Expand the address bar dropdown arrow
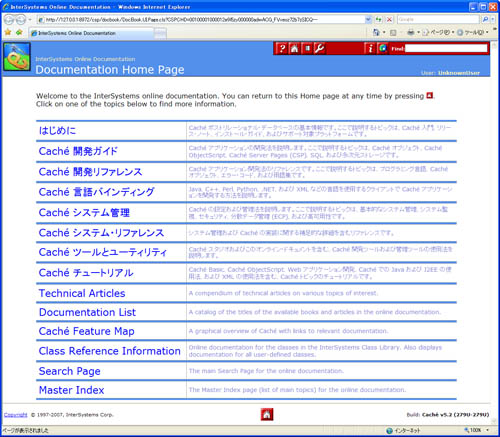This screenshot has width=500, height=437. click(x=368, y=20)
